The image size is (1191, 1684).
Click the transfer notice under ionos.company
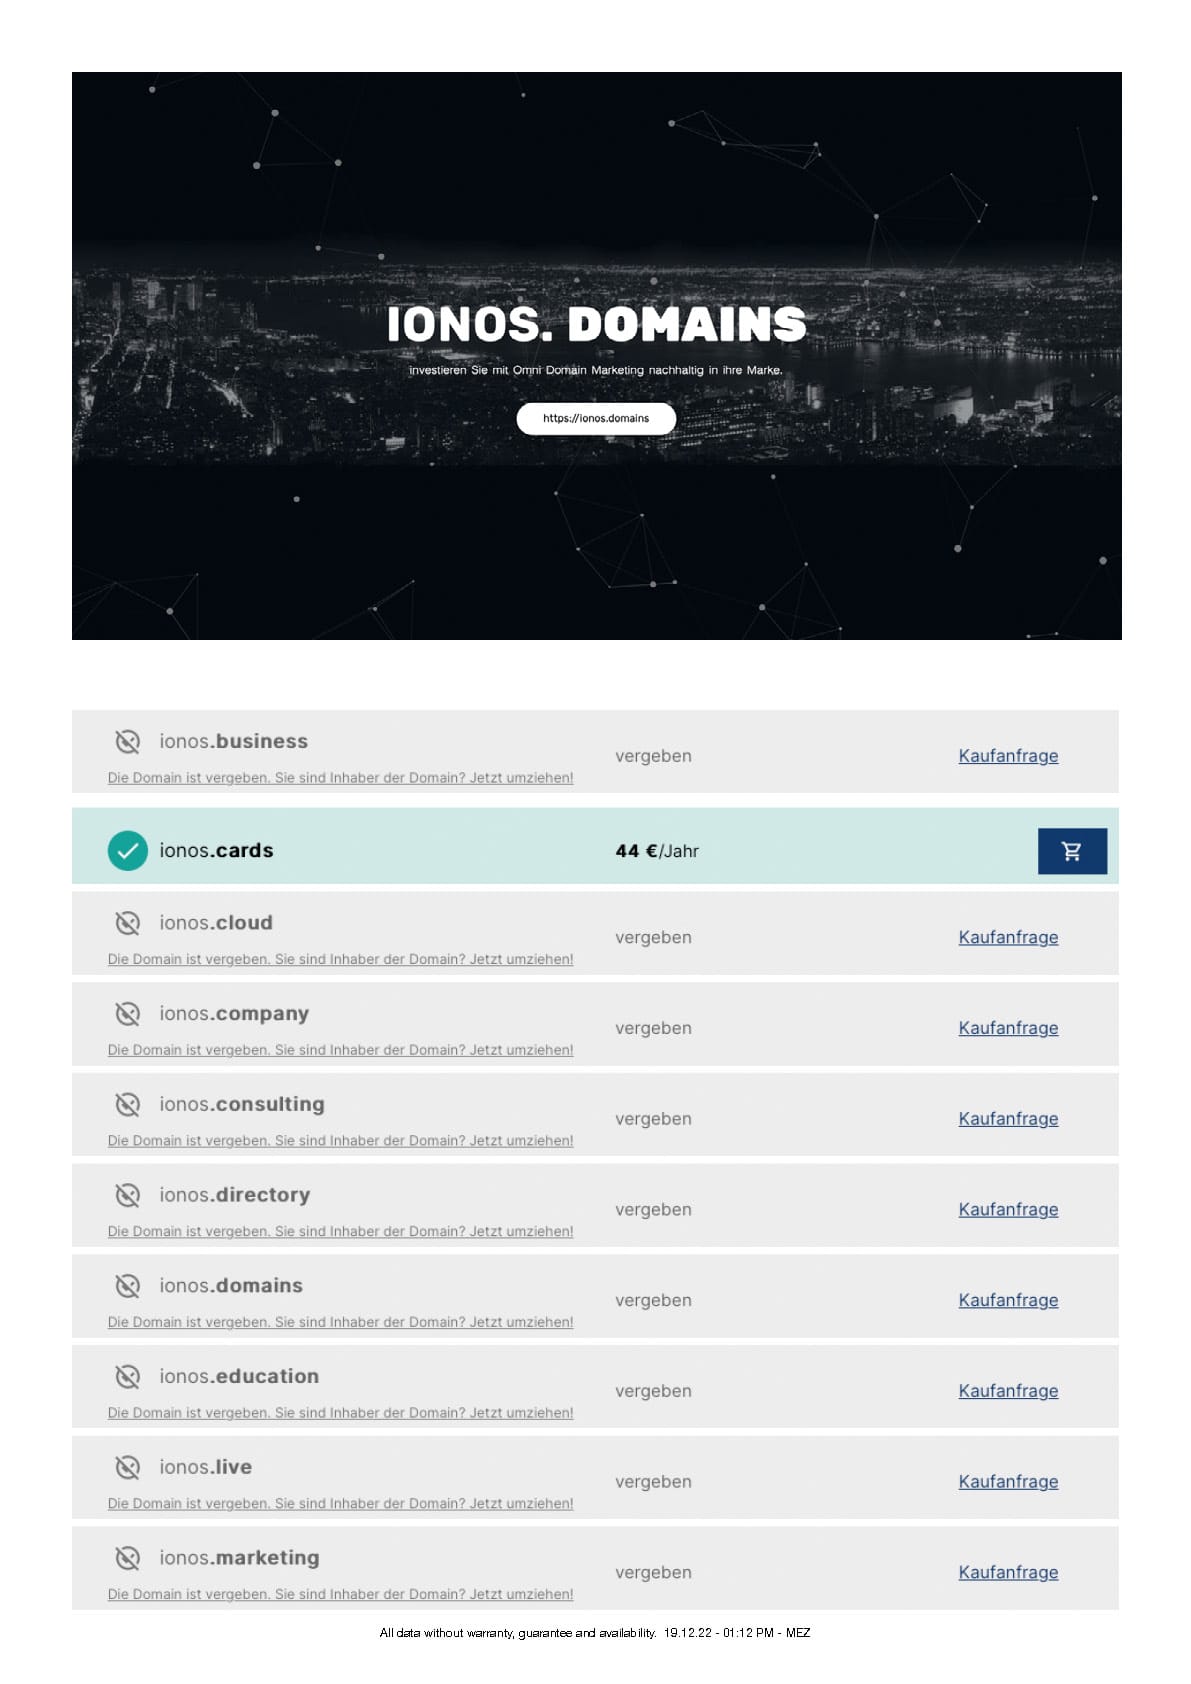pos(340,1050)
